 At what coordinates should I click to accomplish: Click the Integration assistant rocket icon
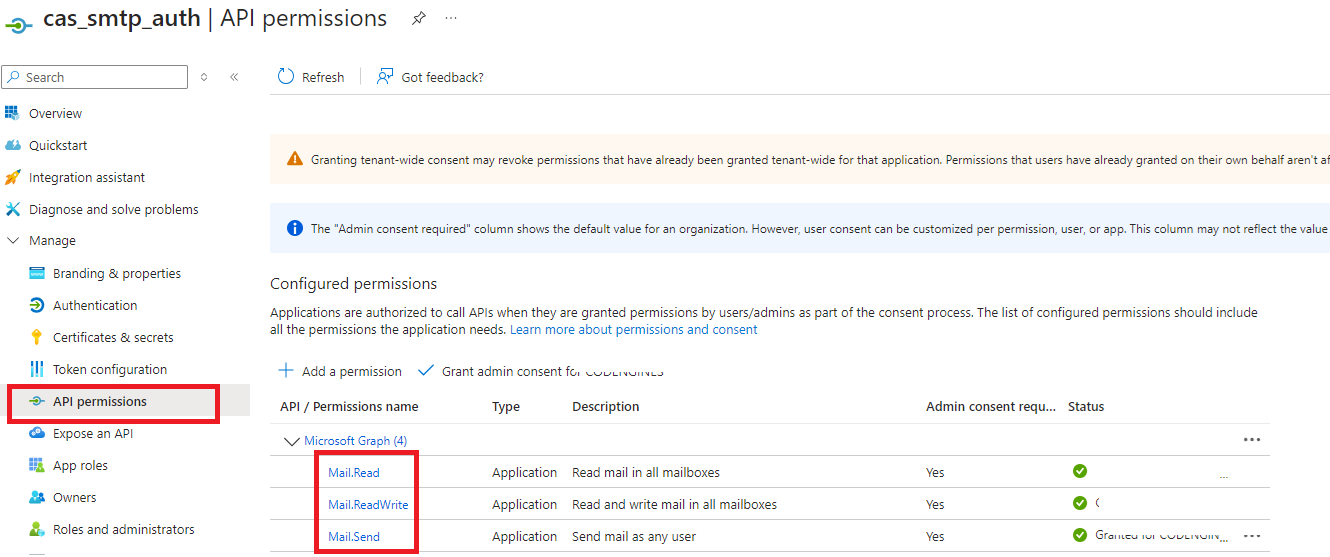12,177
